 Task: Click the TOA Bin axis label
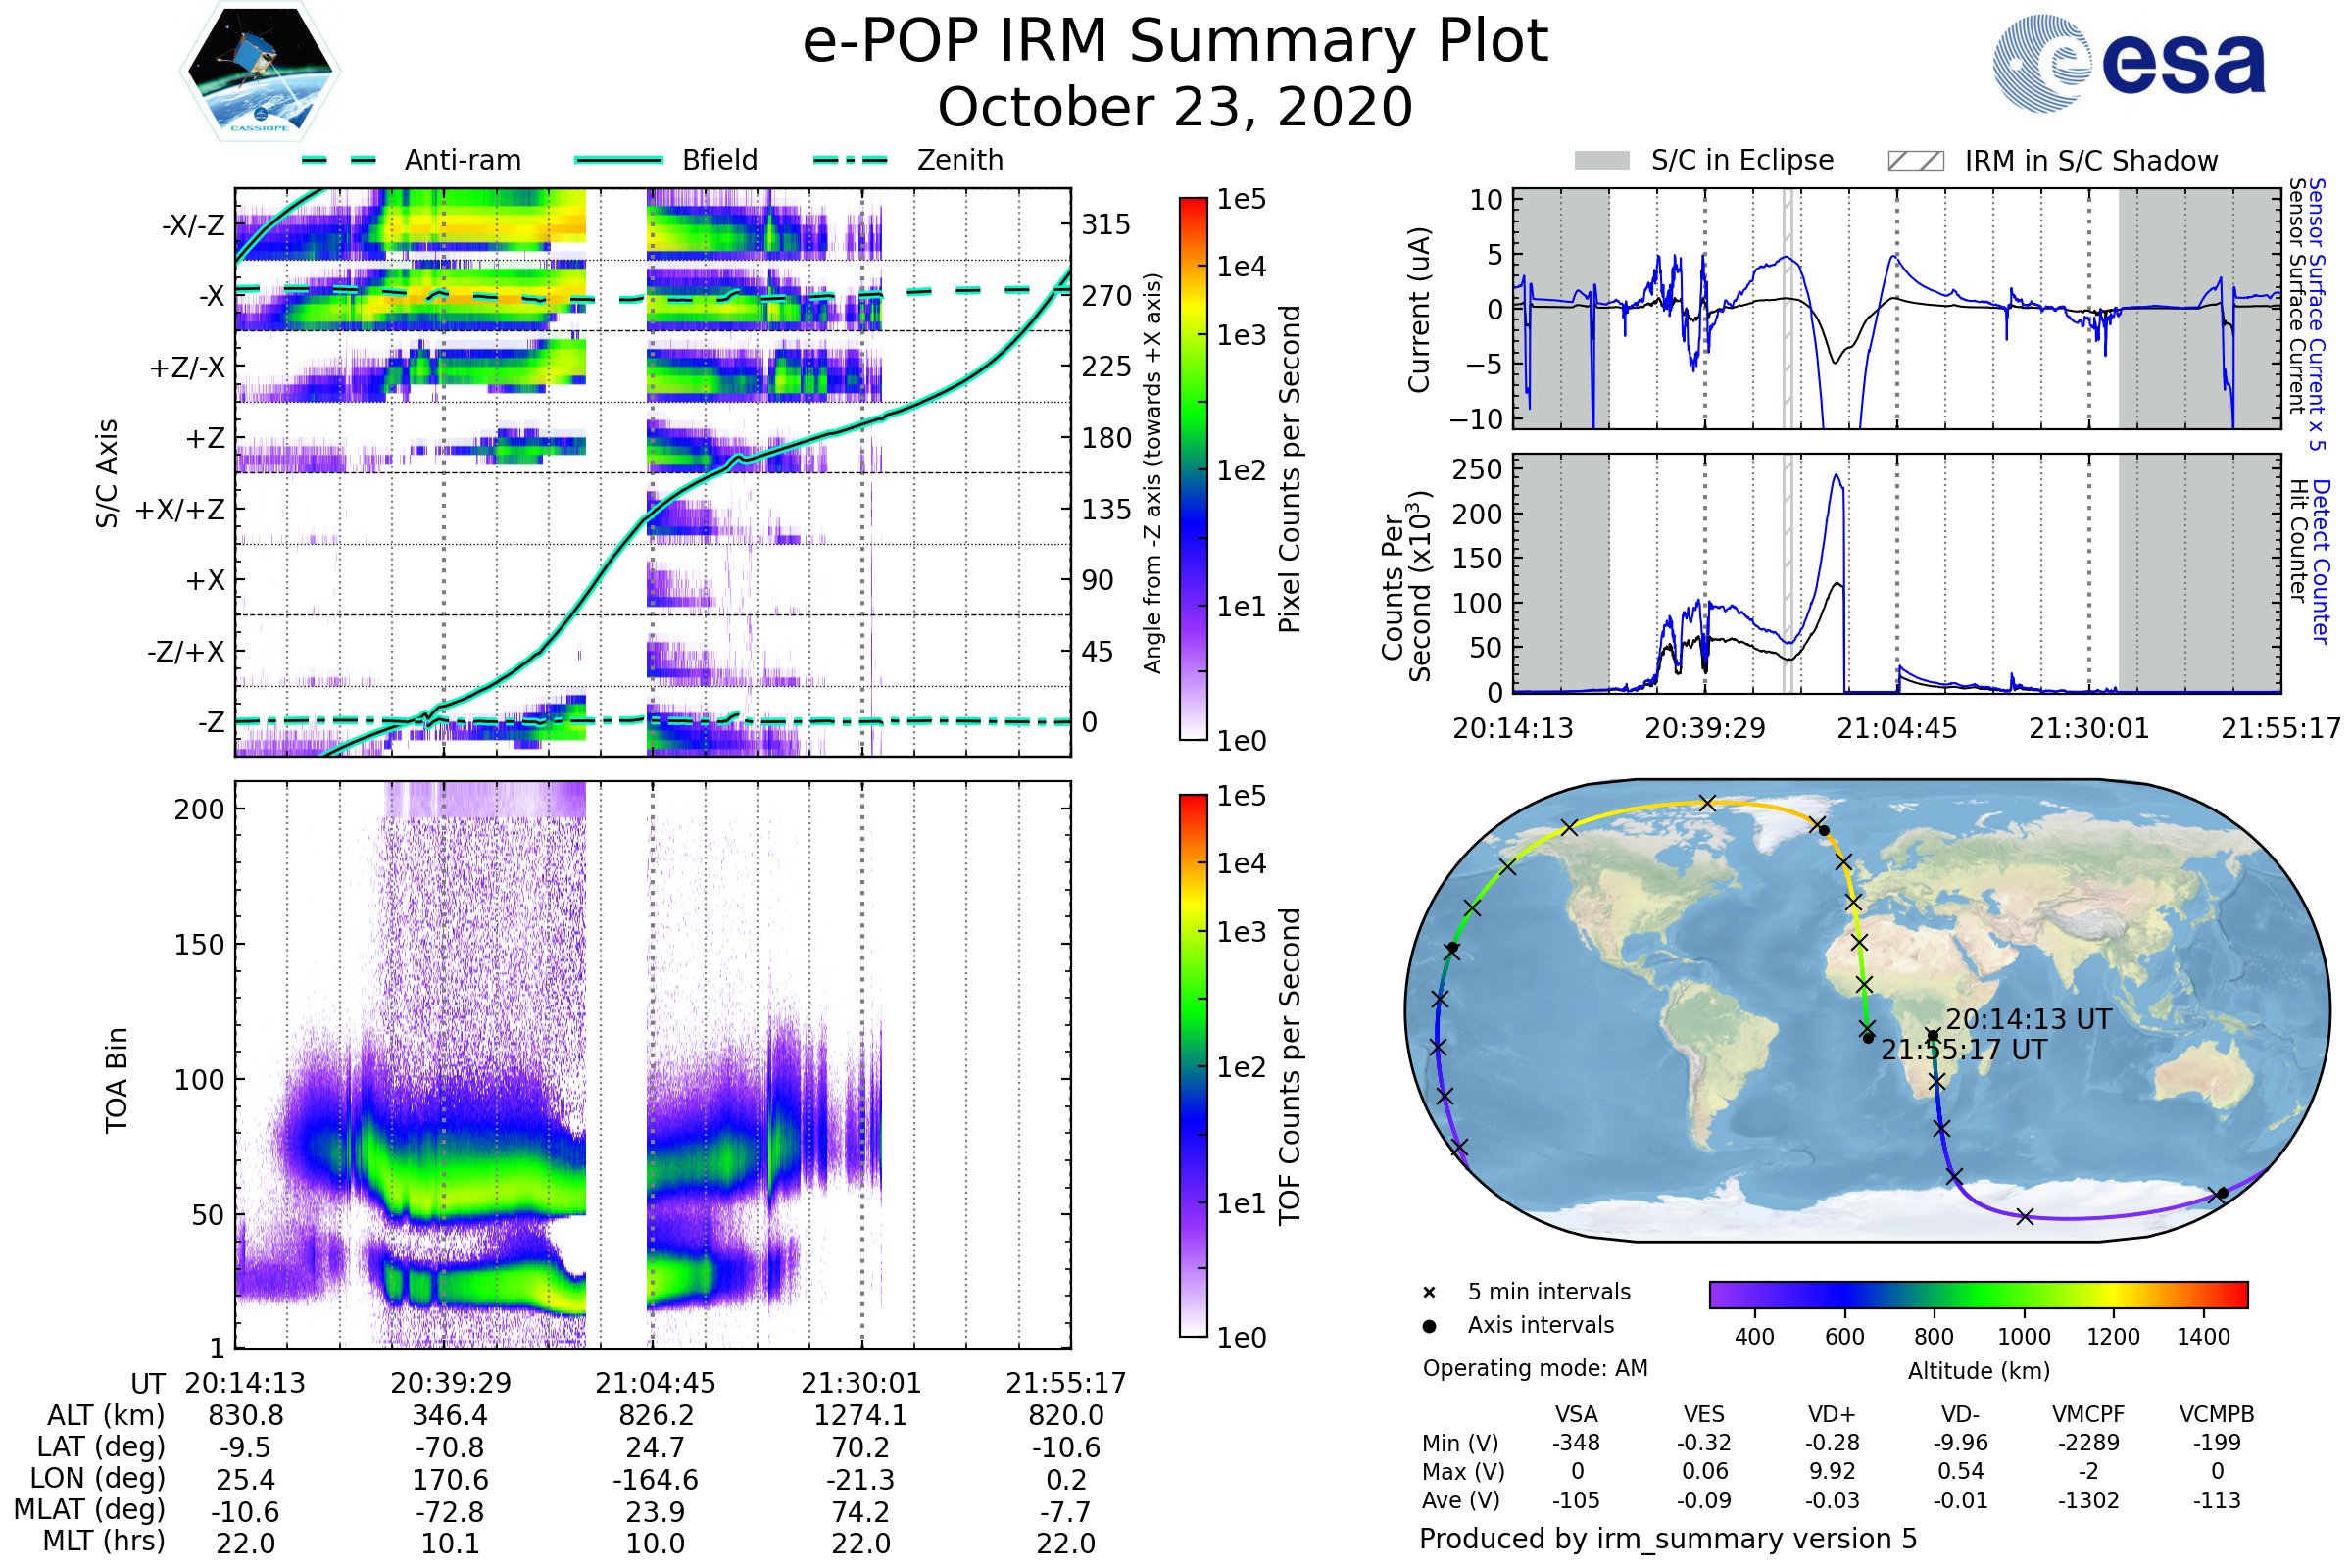coord(117,1080)
